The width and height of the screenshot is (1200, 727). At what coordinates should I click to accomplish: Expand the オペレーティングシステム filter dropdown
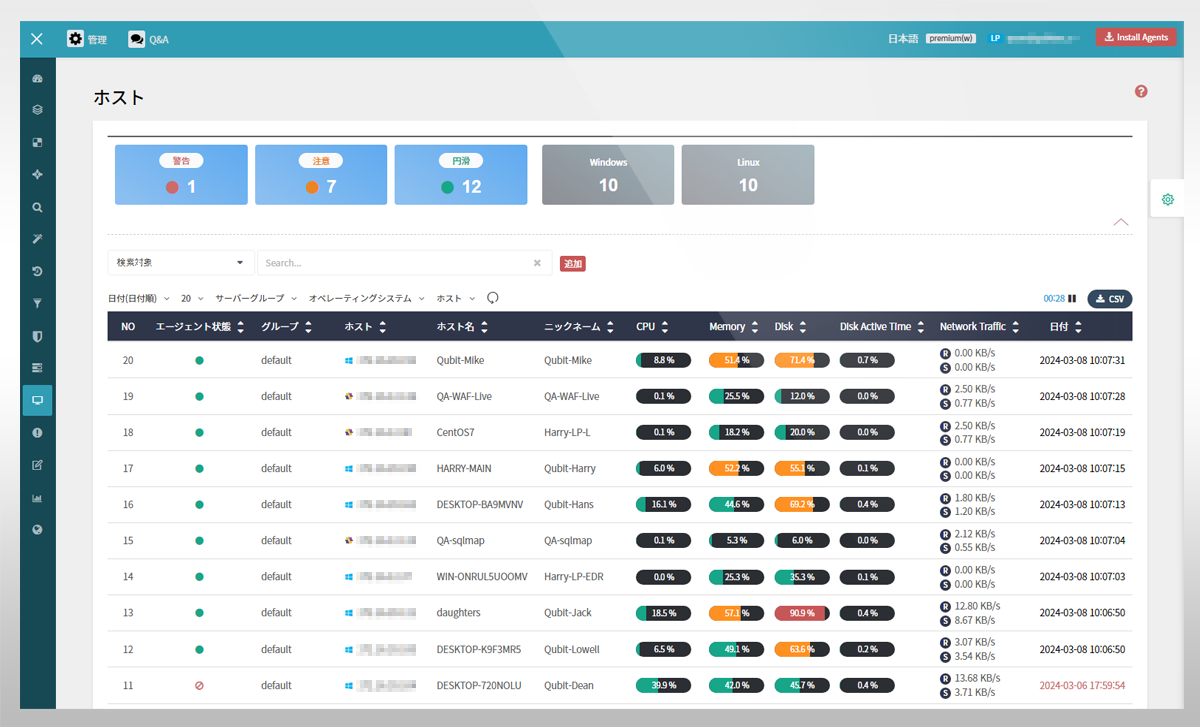[x=366, y=298]
